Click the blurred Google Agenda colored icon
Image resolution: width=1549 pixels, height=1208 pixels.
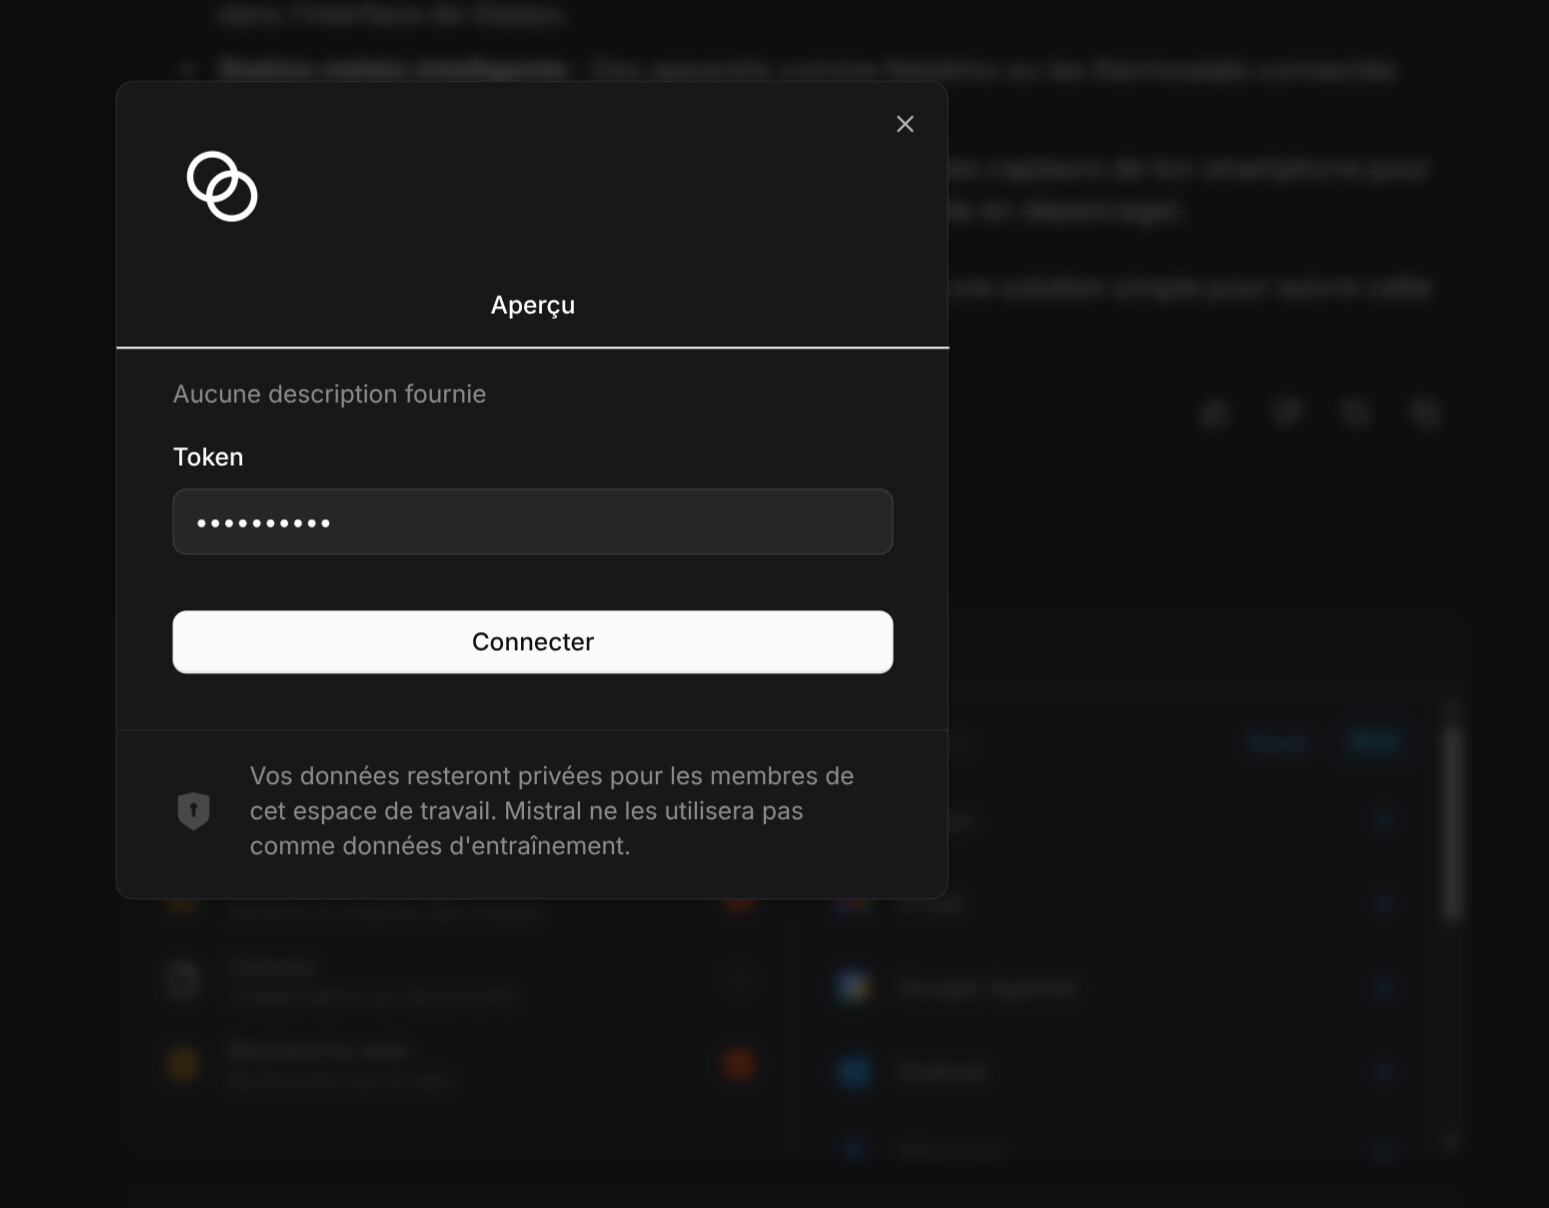[x=854, y=988]
